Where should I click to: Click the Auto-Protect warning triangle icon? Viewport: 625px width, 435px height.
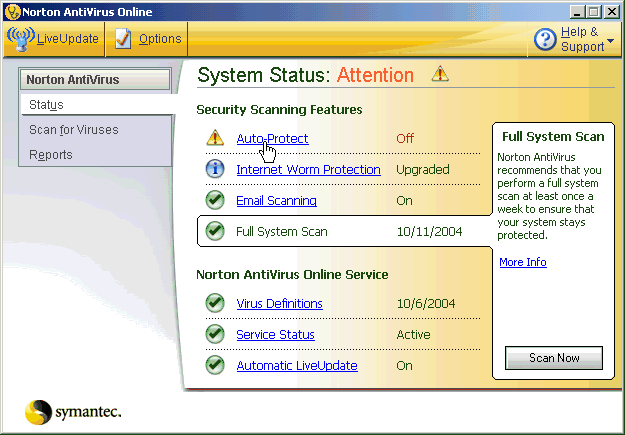pyautogui.click(x=214, y=138)
